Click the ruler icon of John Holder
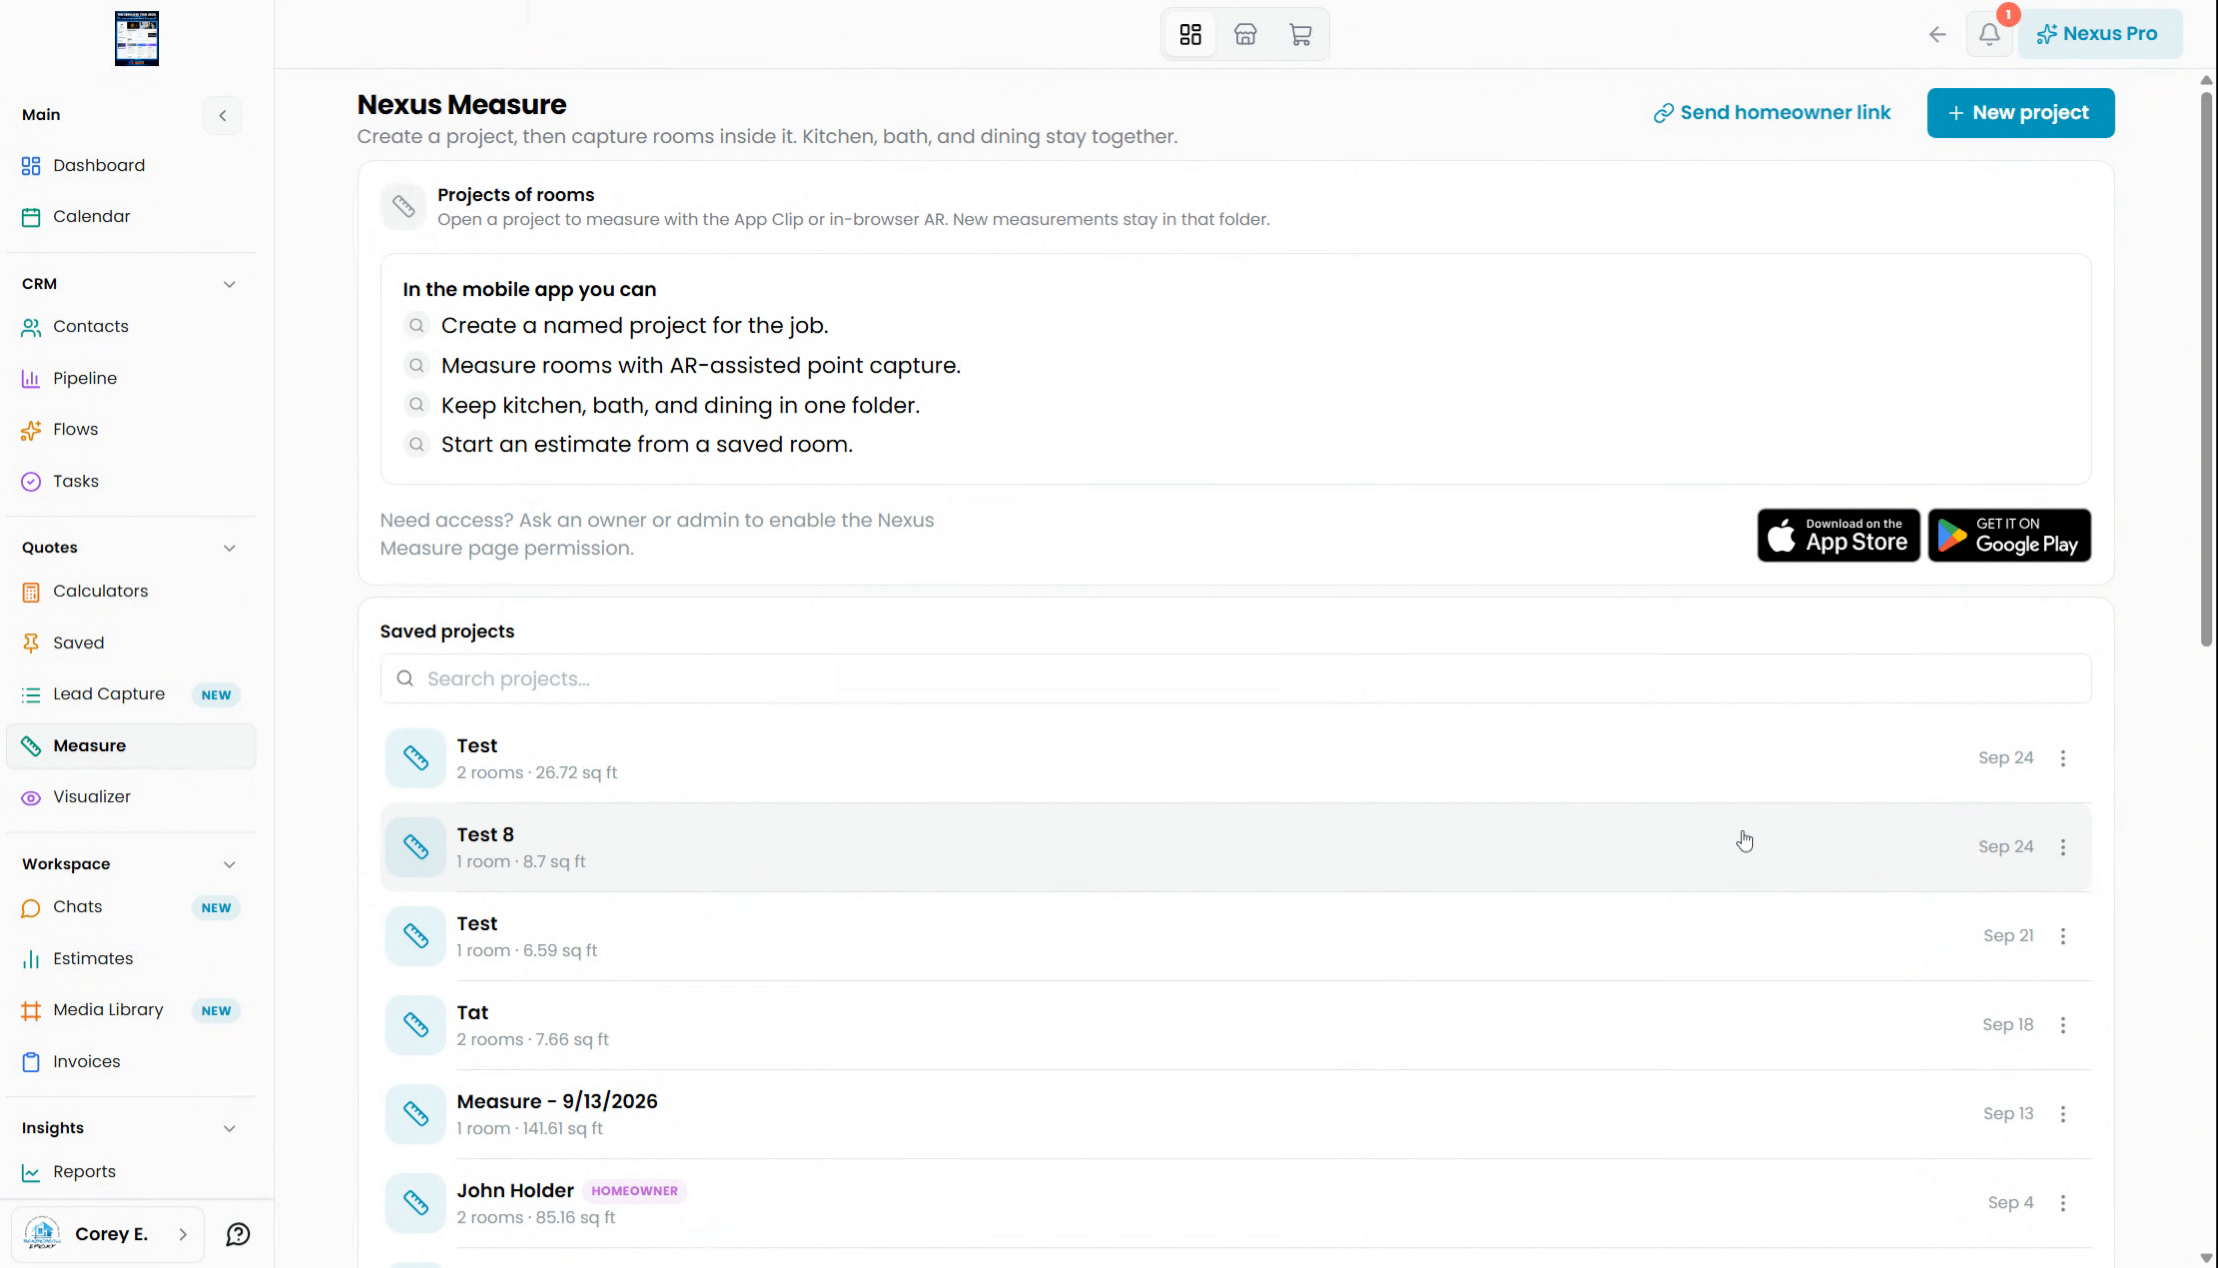The width and height of the screenshot is (2218, 1268). pyautogui.click(x=416, y=1203)
